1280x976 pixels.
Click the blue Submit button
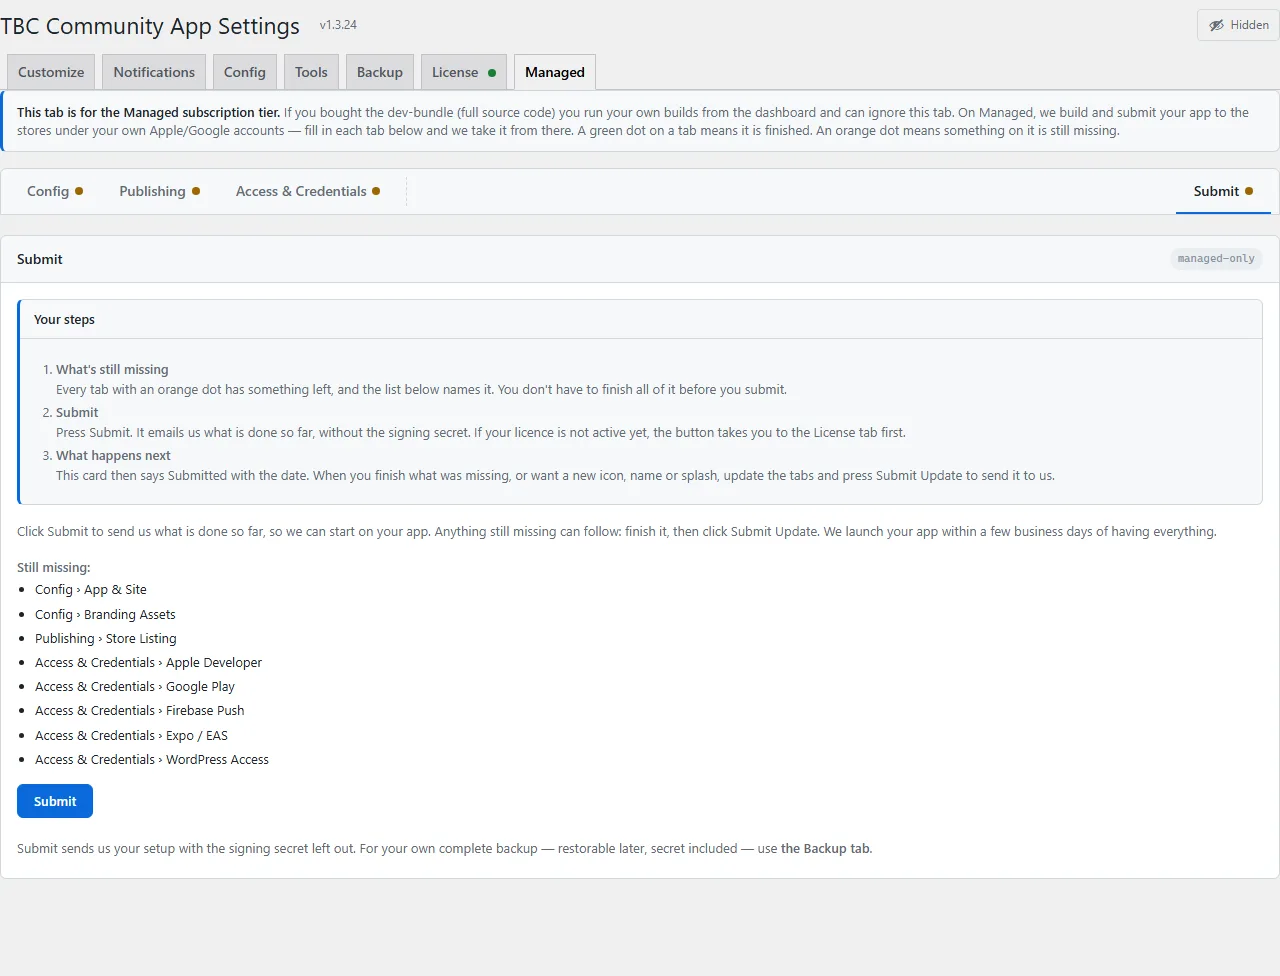[55, 801]
